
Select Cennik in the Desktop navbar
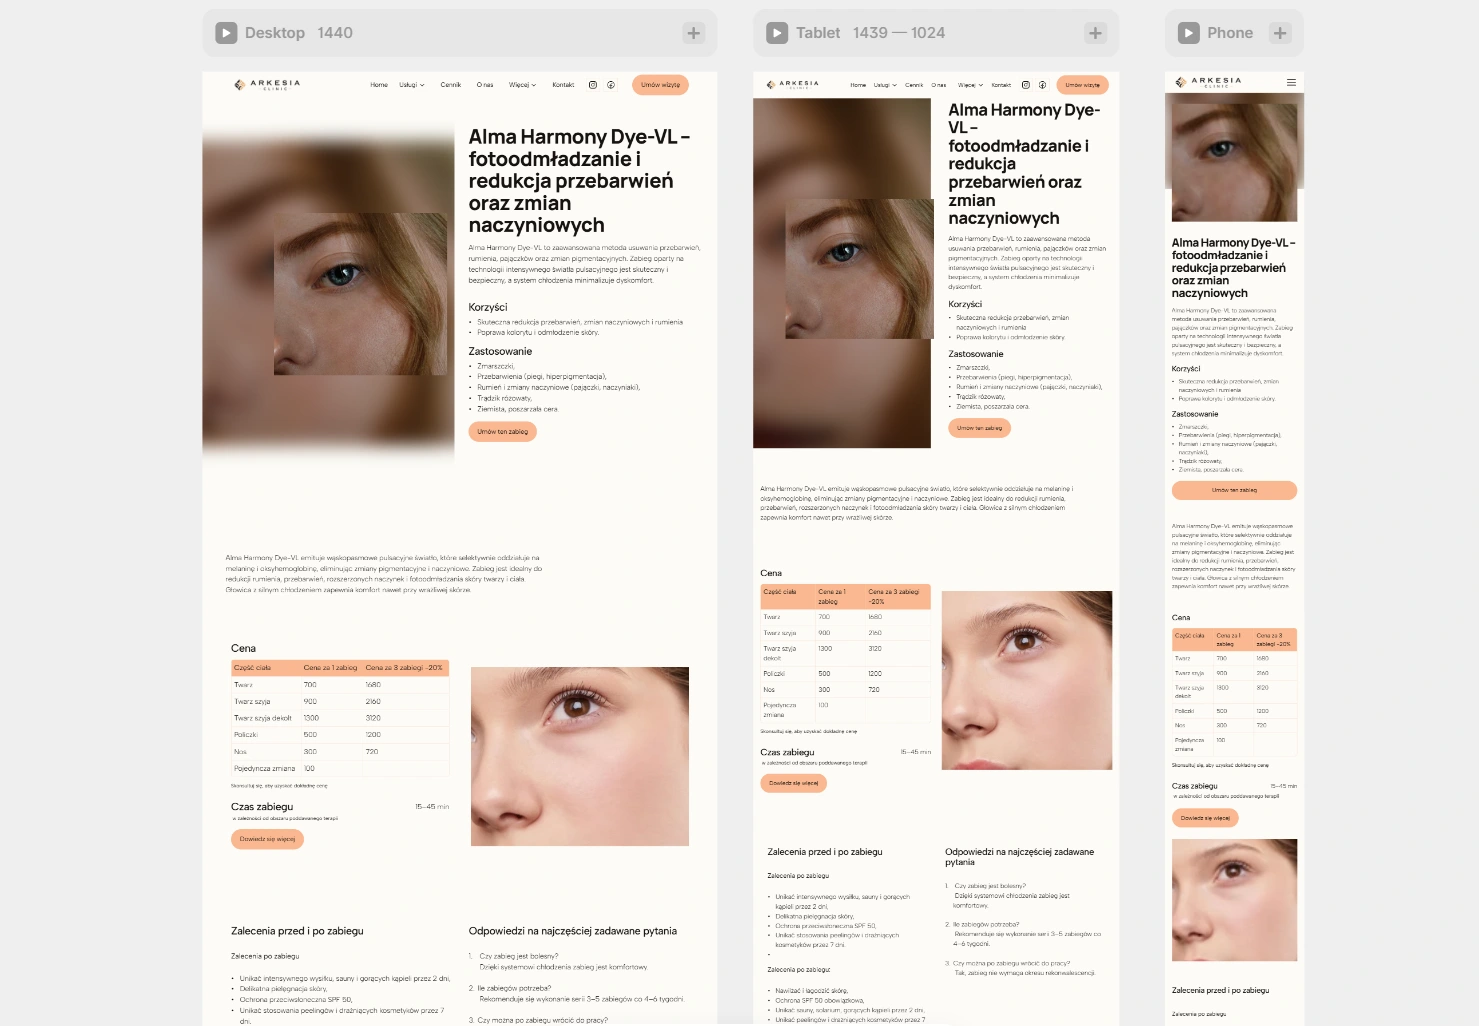(451, 85)
